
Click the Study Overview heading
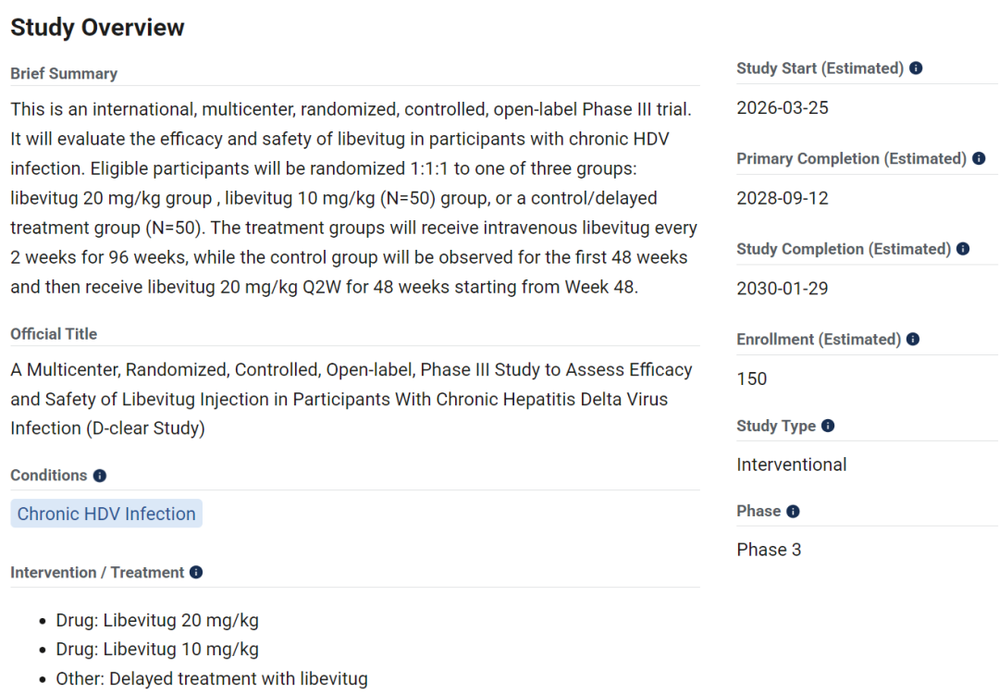[97, 28]
